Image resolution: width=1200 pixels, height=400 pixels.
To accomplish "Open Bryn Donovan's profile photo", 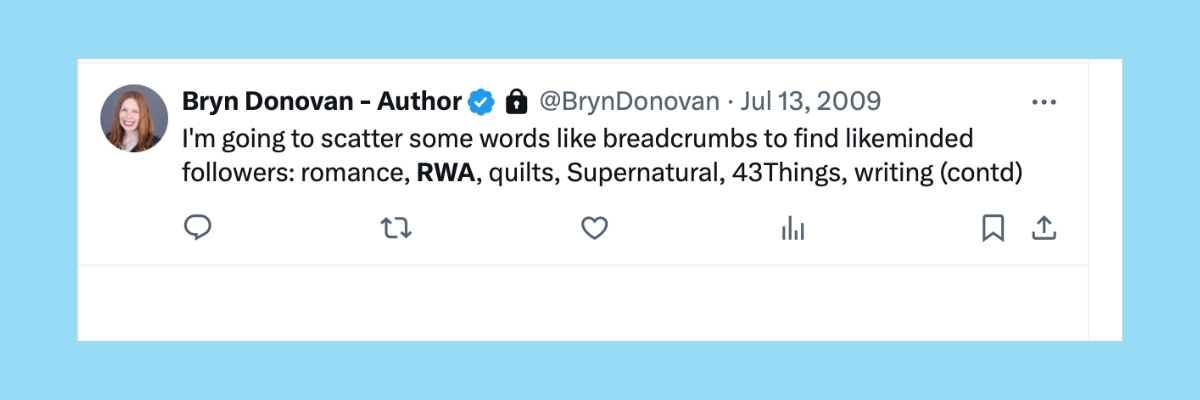I will pos(134,118).
